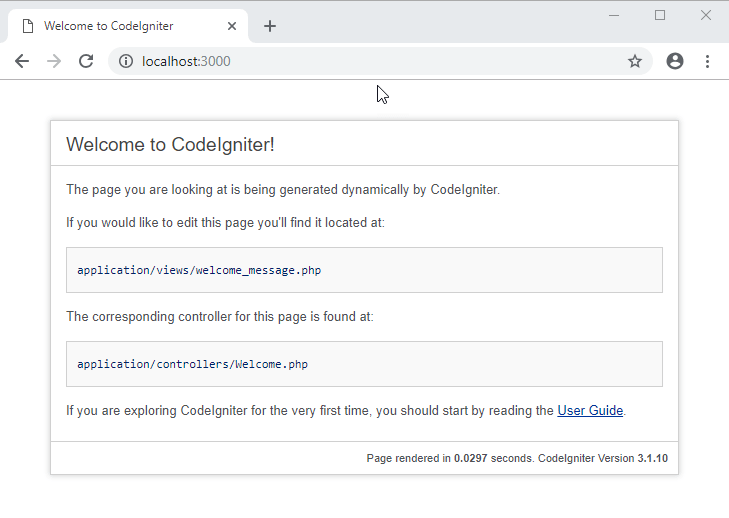
Task: Open a new tab with plus button
Action: tap(270, 26)
